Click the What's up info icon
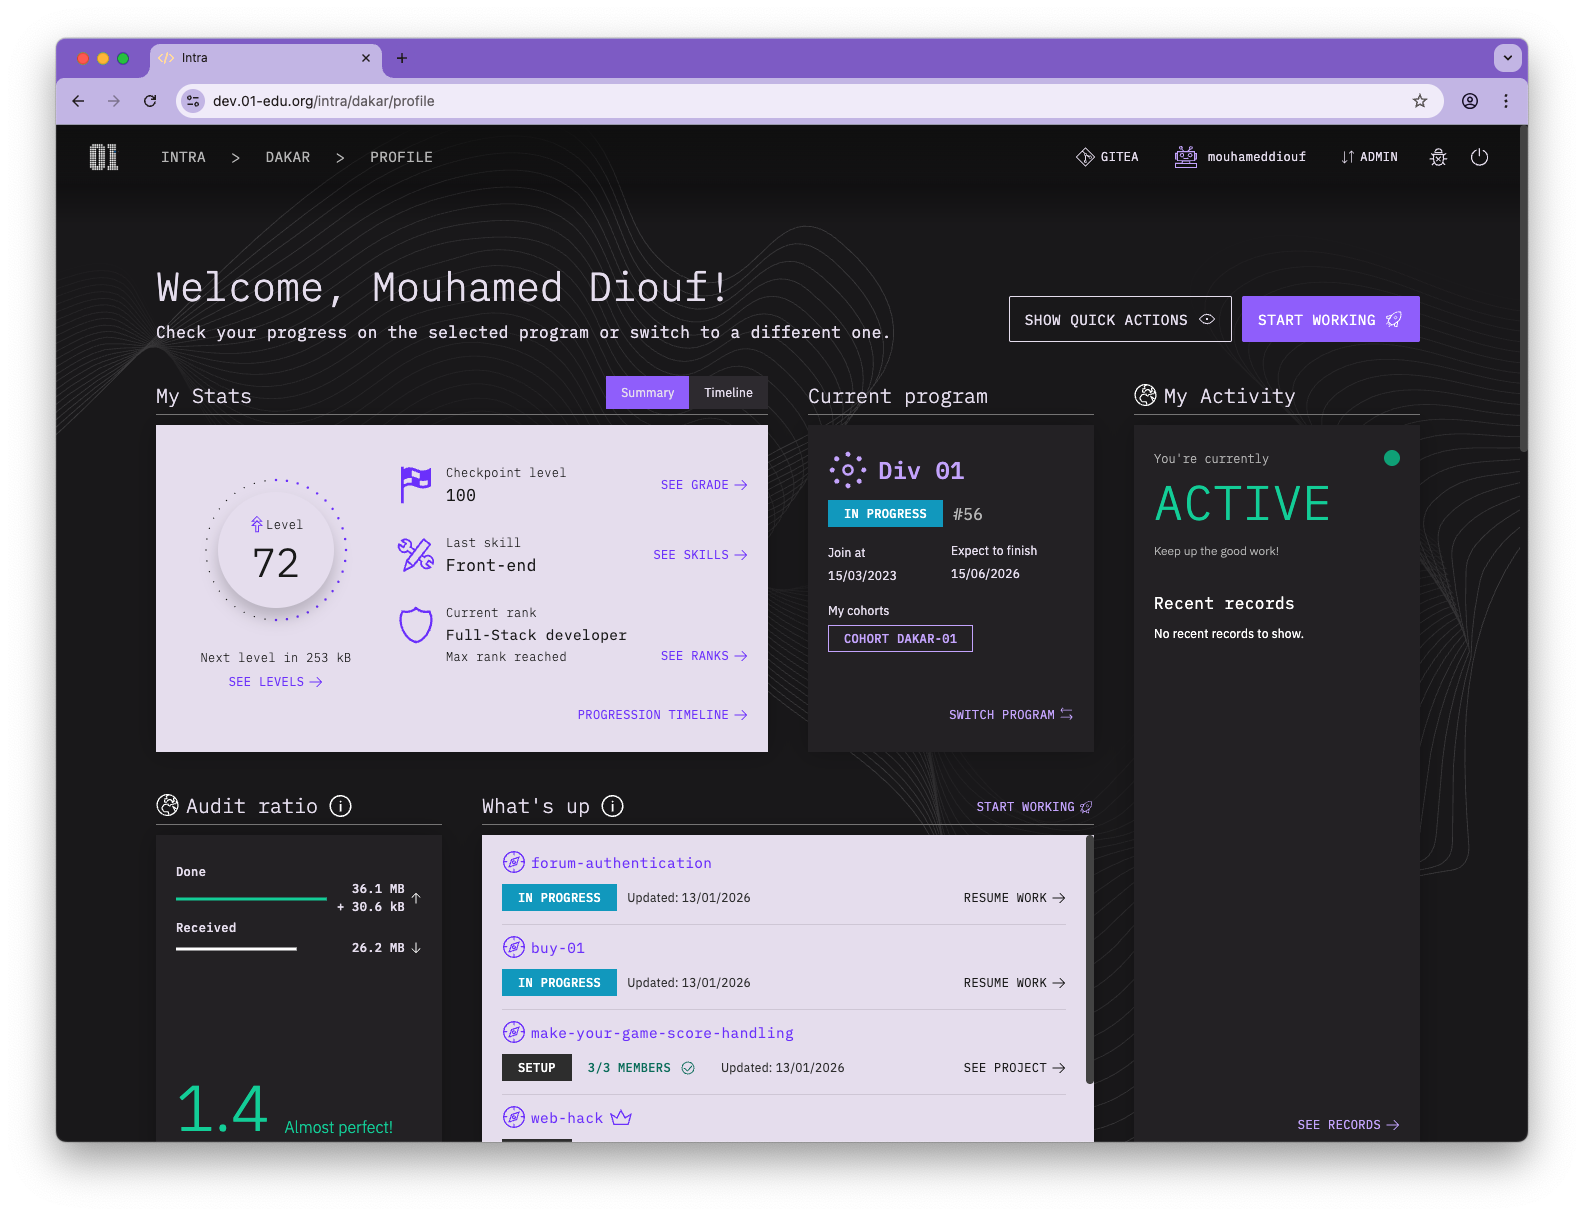The height and width of the screenshot is (1216, 1584). pyautogui.click(x=612, y=806)
